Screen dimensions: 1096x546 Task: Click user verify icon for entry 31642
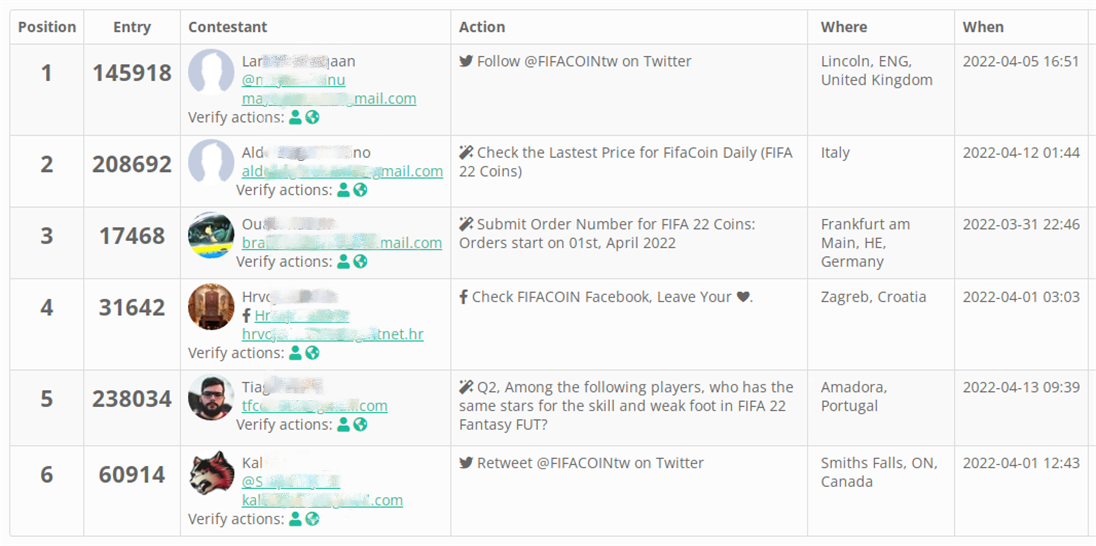point(295,353)
